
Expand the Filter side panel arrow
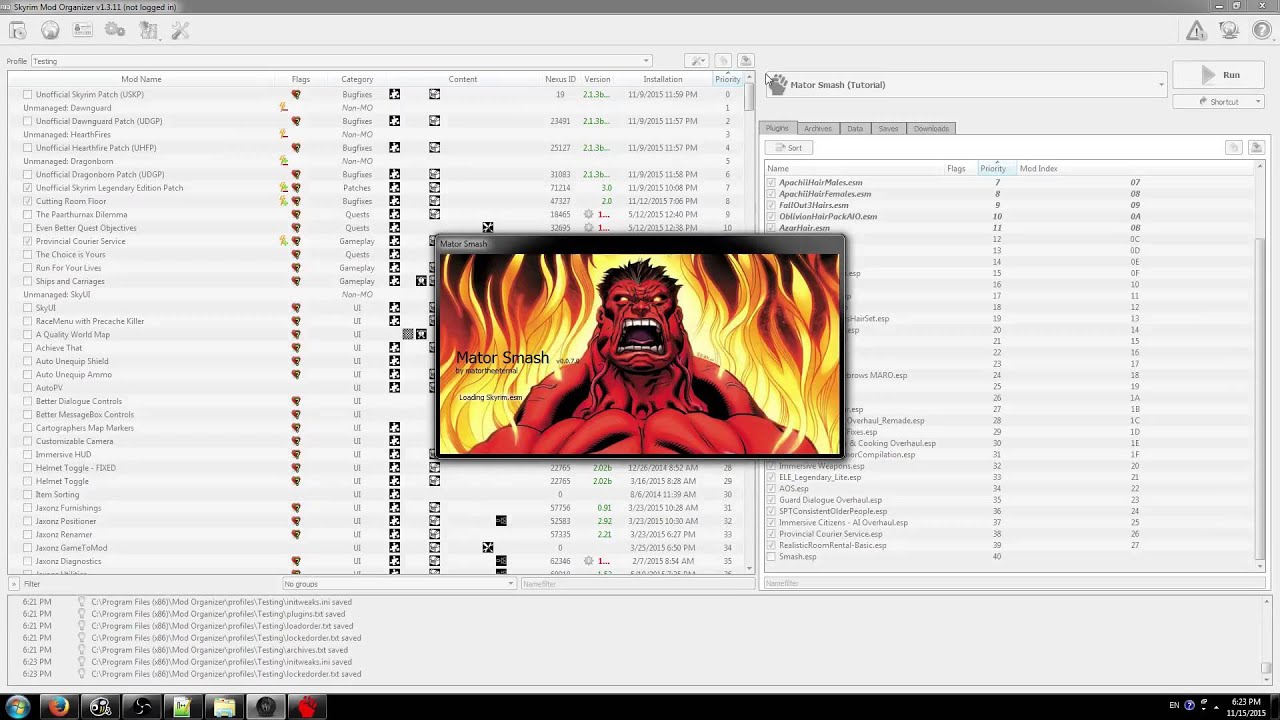pos(13,583)
